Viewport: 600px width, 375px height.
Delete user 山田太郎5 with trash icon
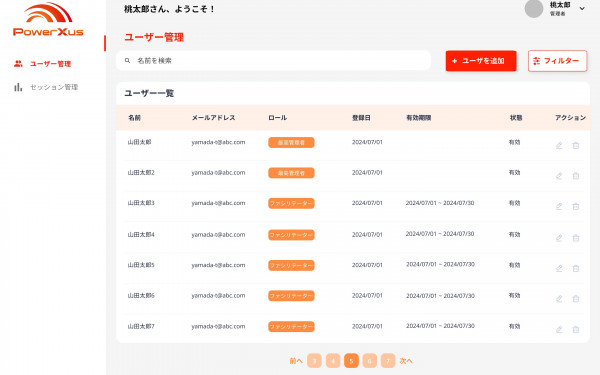(x=576, y=269)
